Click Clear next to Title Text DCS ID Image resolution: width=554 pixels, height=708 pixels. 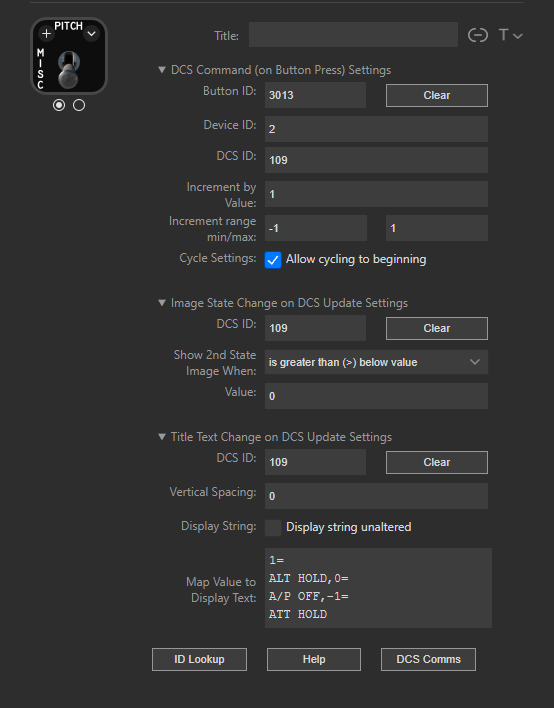[x=437, y=462]
